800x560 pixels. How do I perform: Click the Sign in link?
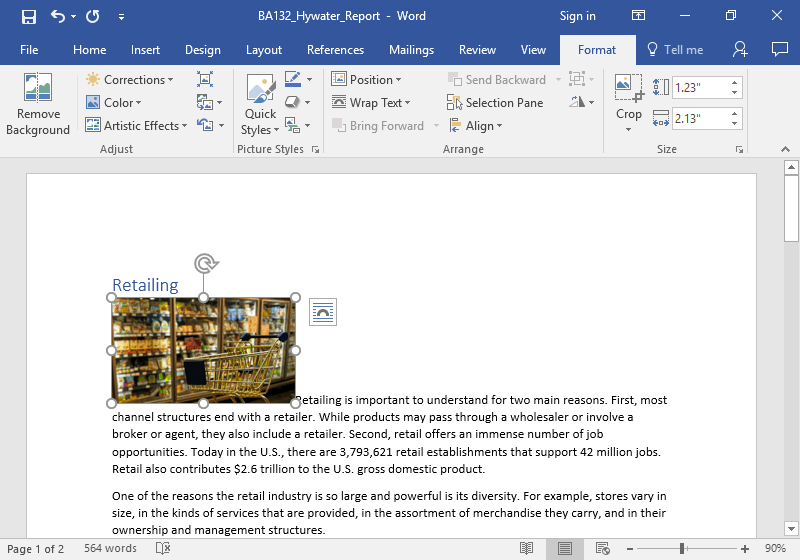pyautogui.click(x=577, y=16)
